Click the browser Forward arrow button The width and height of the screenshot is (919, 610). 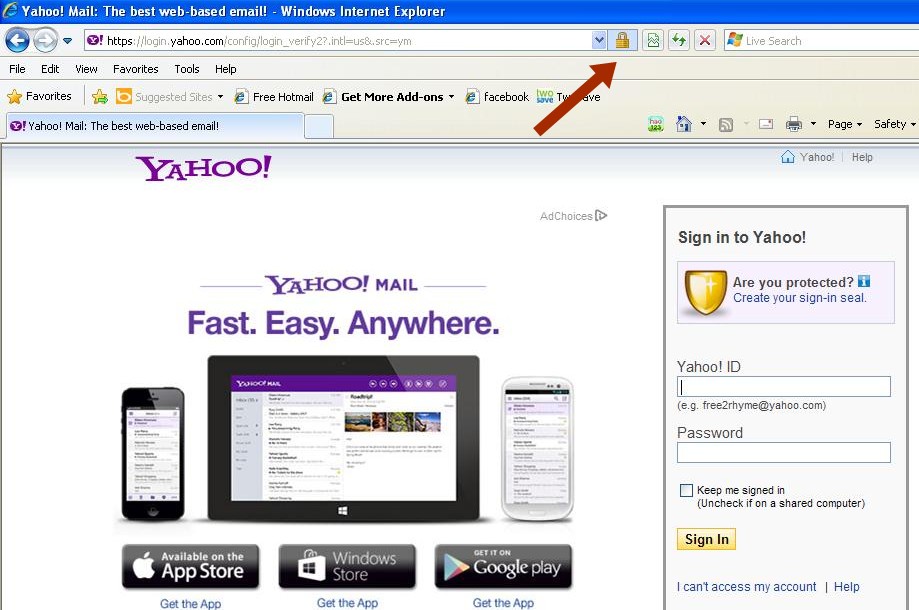[x=45, y=40]
